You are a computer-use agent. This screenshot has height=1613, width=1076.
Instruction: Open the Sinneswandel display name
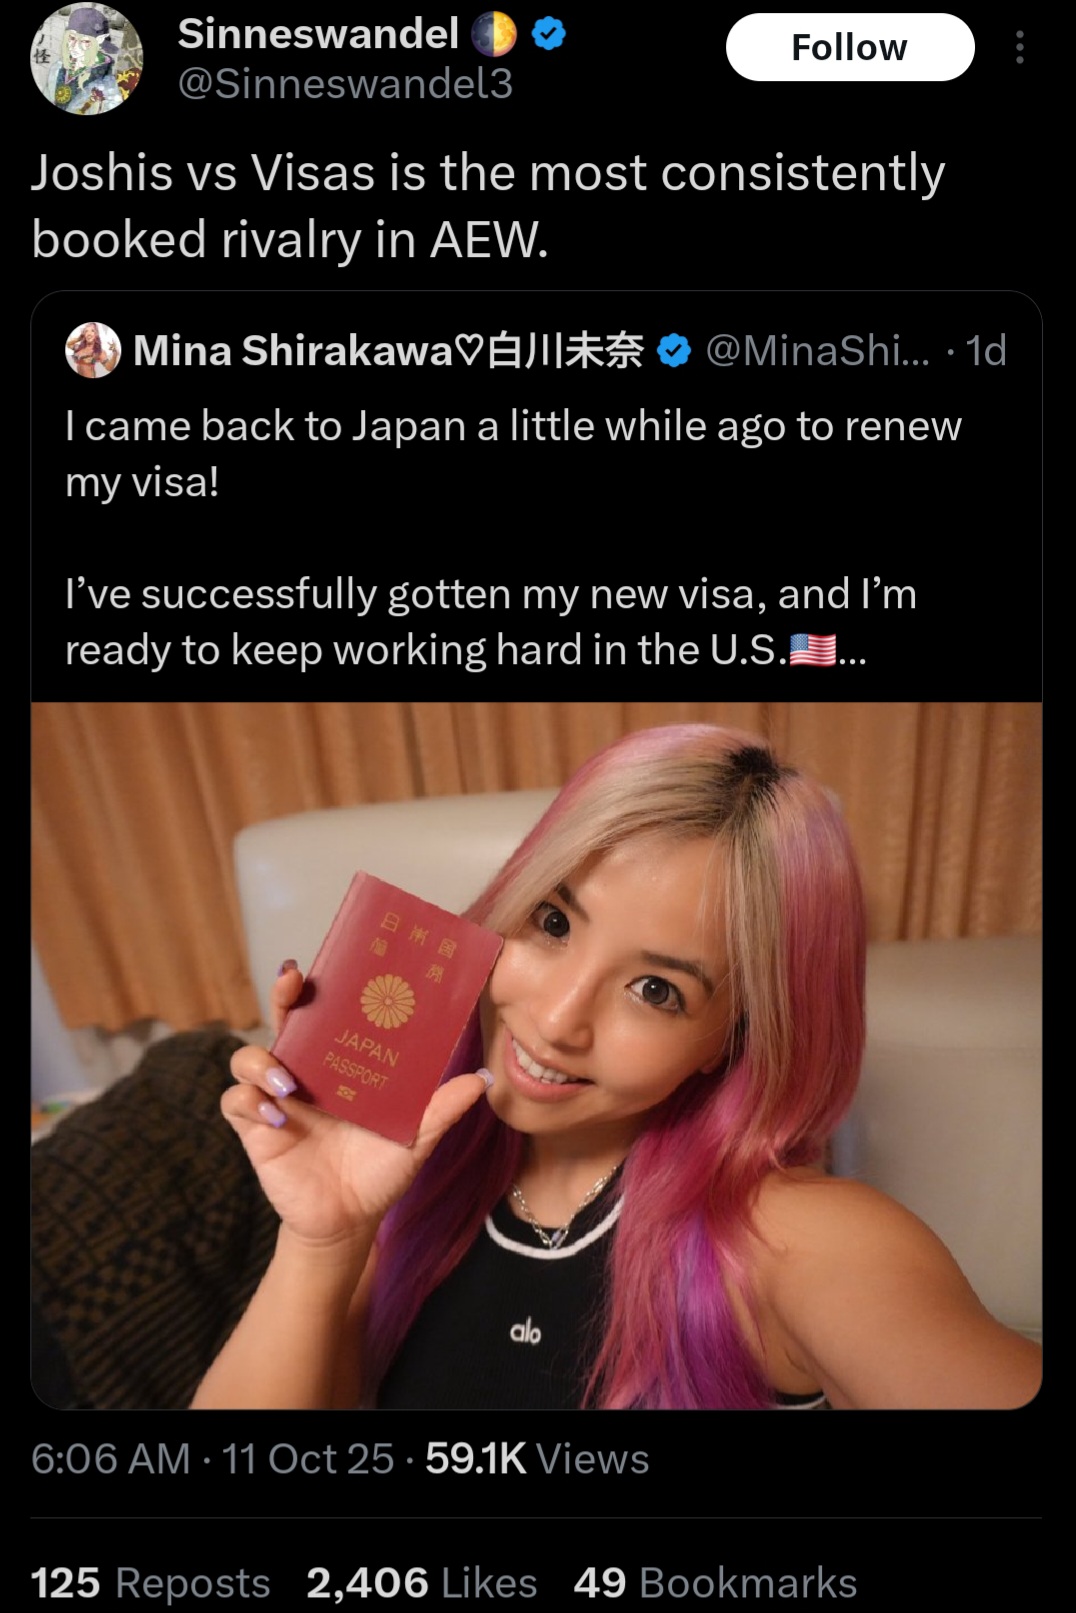(x=318, y=34)
